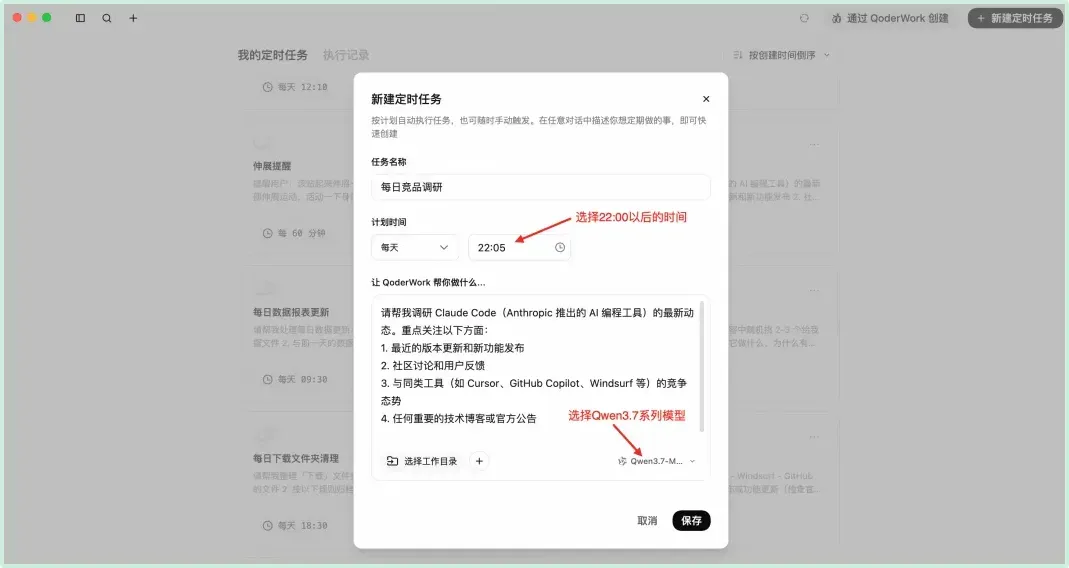Viewport: 1069px width, 568px height.
Task: Click the sort icon before 按创建时间倒序
Action: pyautogui.click(x=738, y=55)
